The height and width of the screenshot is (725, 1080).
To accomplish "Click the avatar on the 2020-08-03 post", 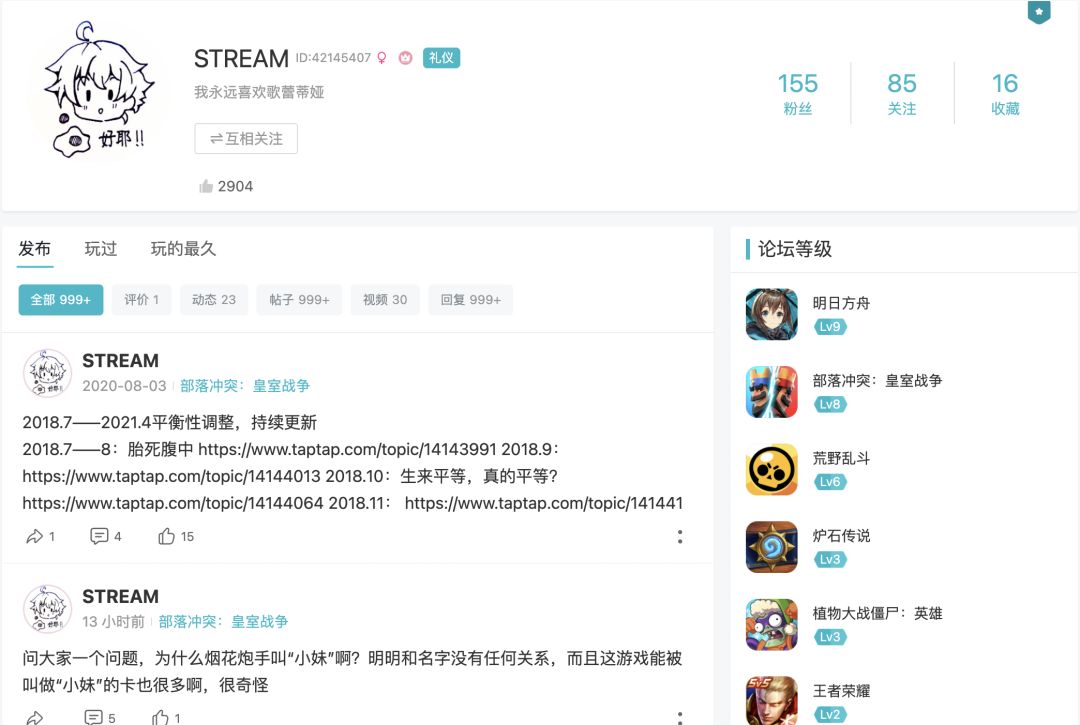I will click(47, 373).
